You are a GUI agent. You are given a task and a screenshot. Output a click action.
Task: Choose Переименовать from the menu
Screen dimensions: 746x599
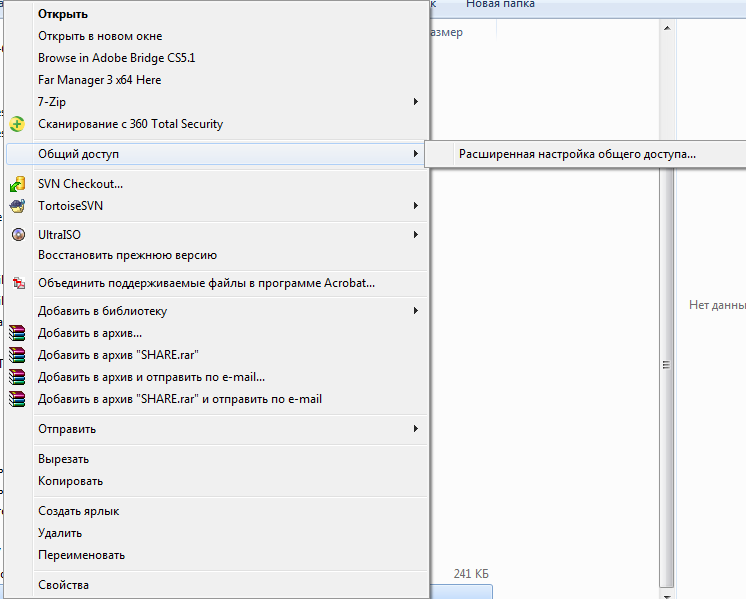coord(216,555)
